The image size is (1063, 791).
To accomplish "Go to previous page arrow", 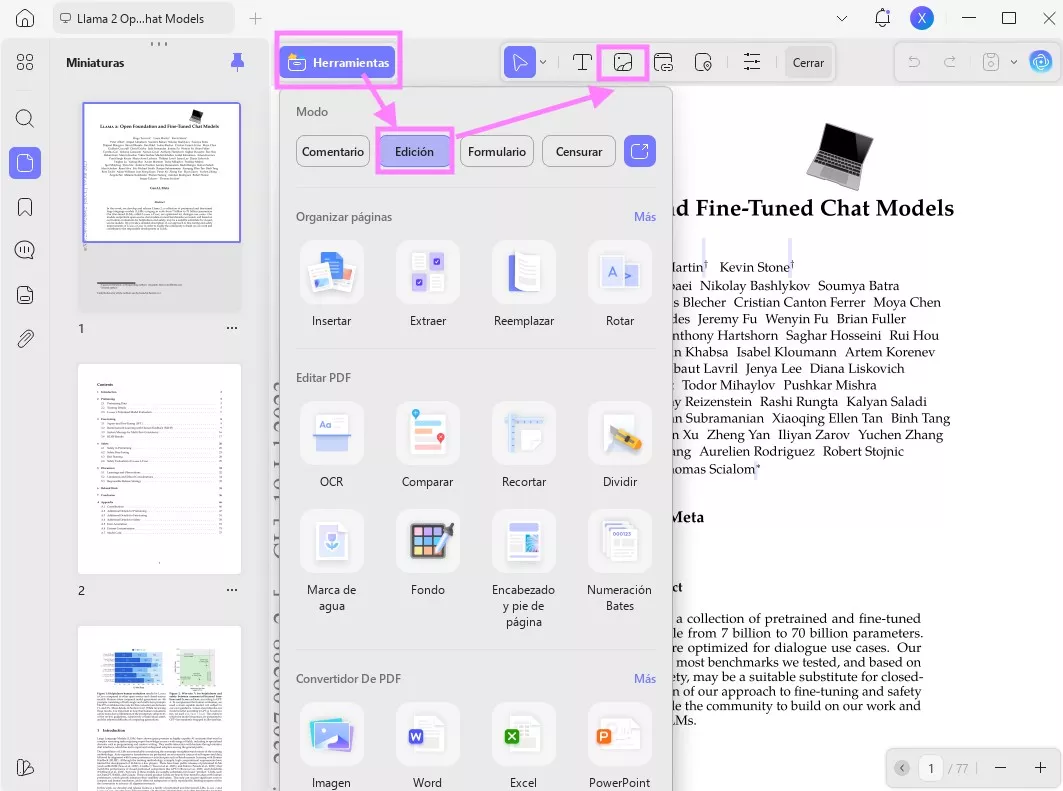I will pos(902,767).
